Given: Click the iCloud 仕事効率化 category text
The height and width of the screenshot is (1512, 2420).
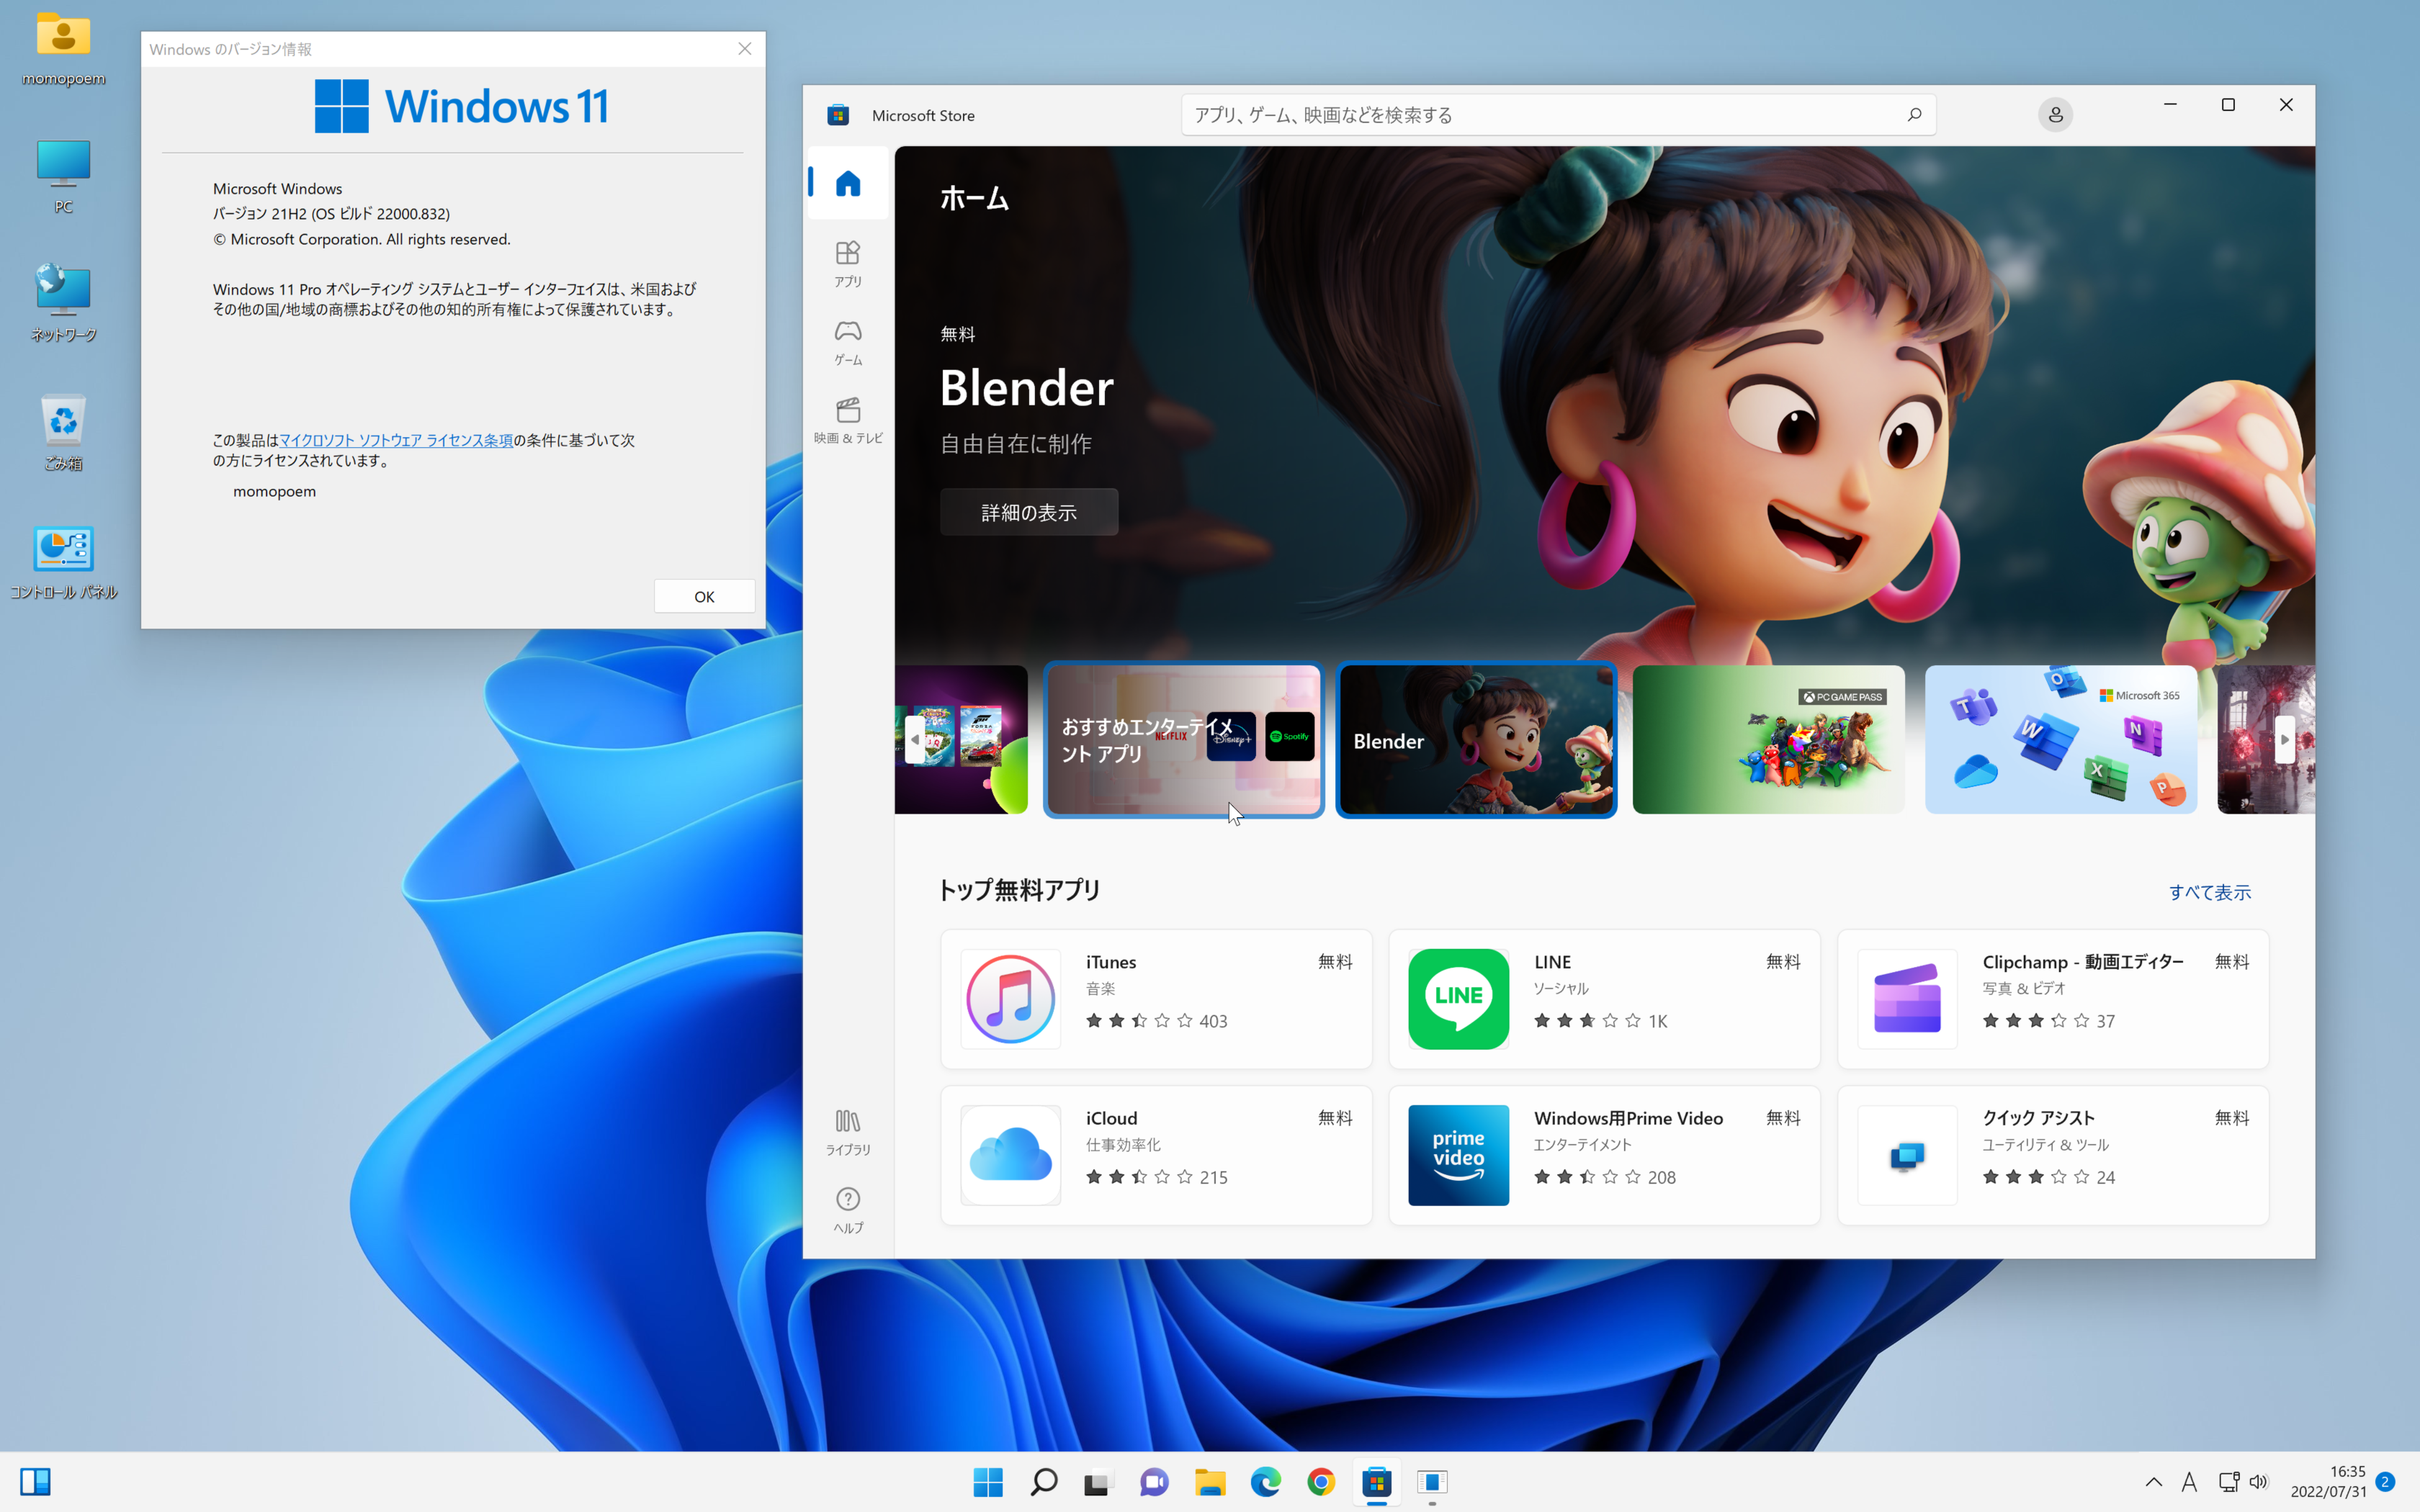Looking at the screenshot, I should point(1123,1145).
